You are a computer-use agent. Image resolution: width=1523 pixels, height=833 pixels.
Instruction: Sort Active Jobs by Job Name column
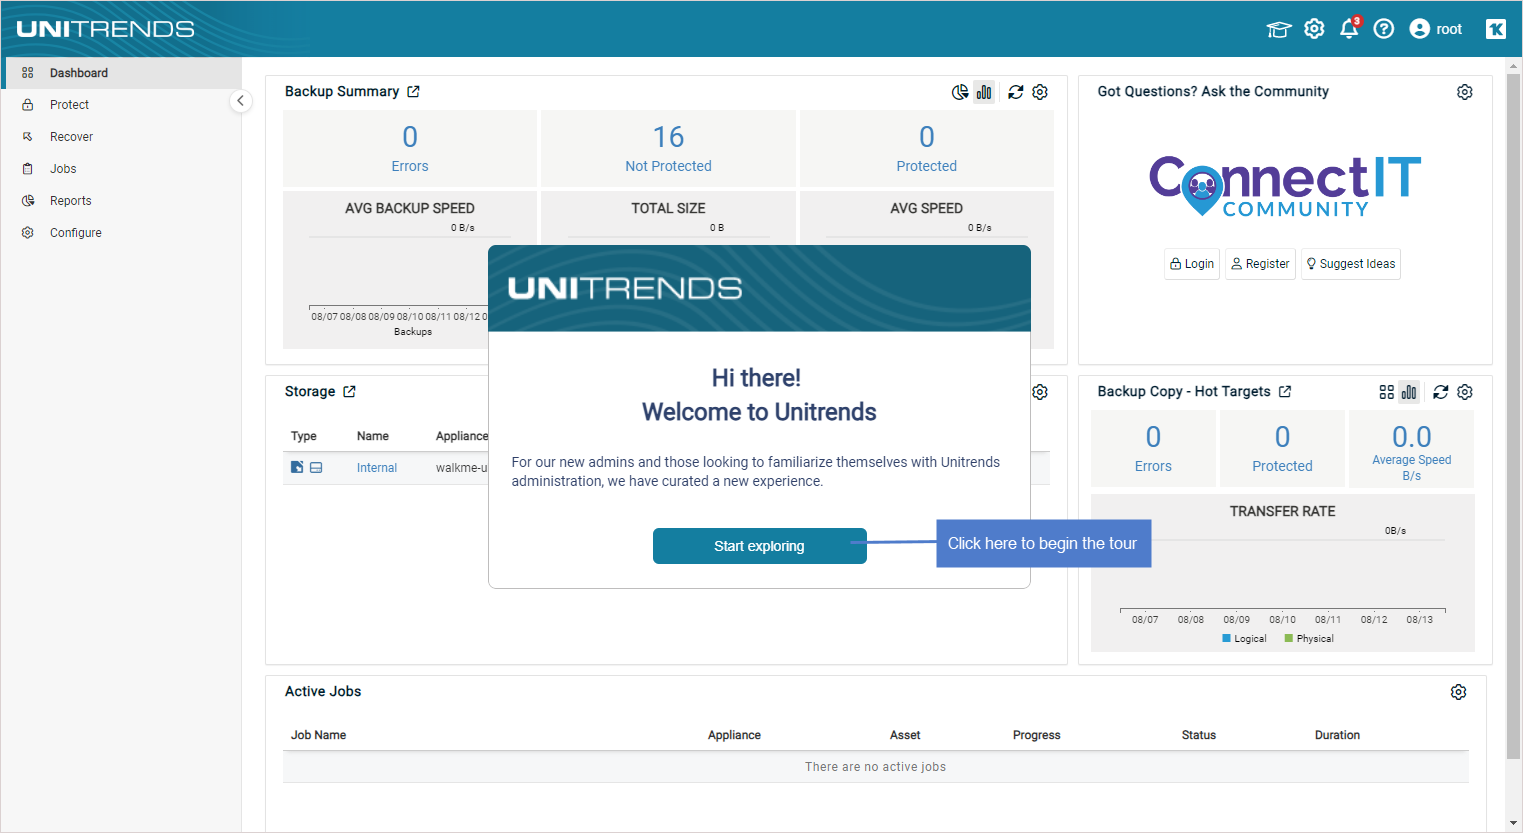[318, 735]
